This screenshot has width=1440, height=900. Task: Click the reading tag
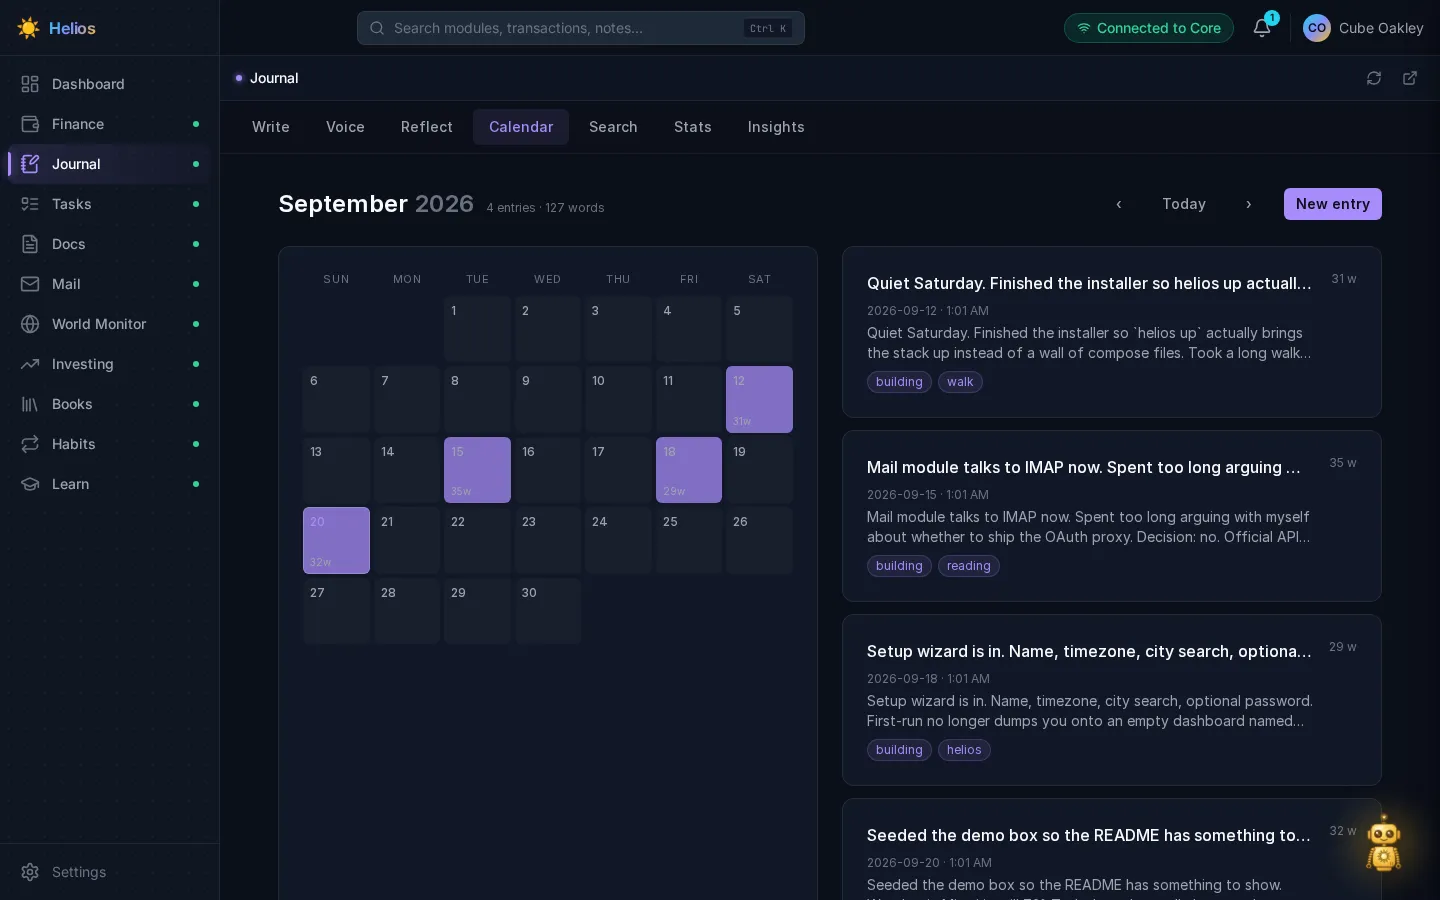969,566
